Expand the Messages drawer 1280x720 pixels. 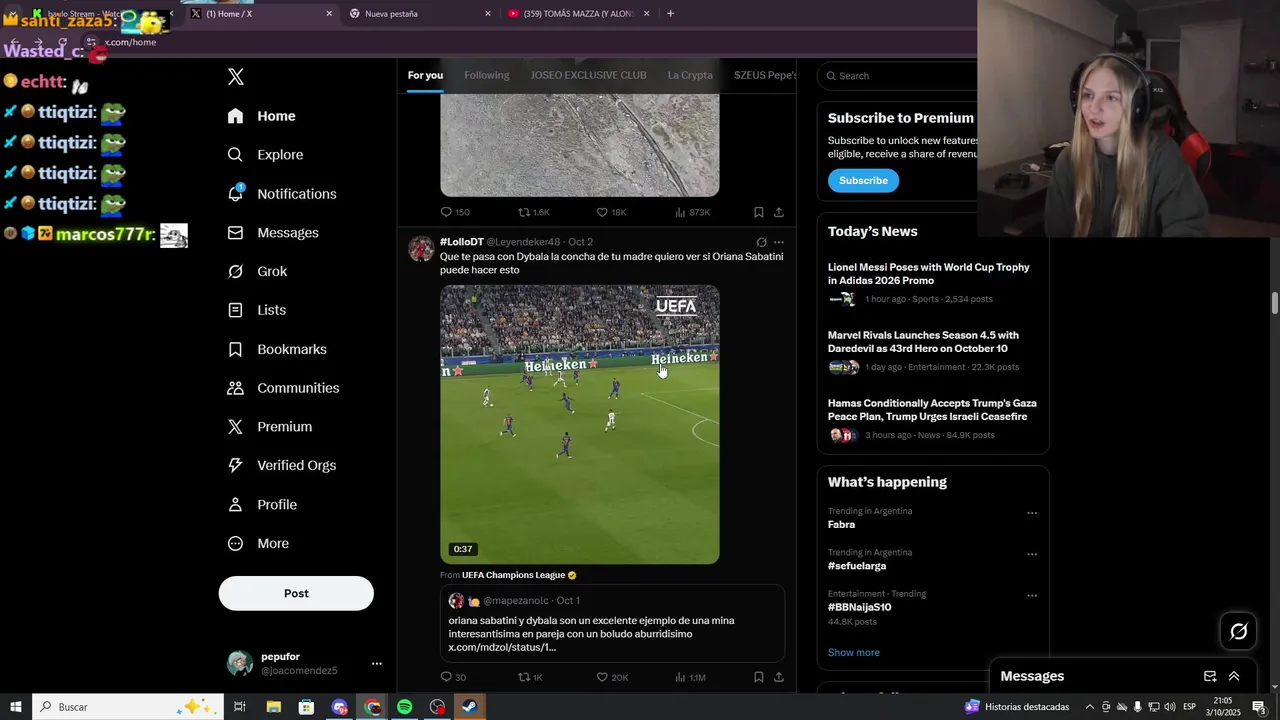tap(1234, 676)
